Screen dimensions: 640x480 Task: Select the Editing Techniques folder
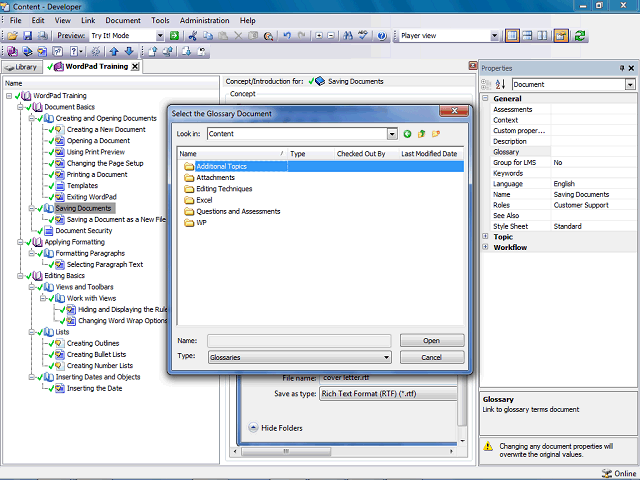[x=224, y=189]
